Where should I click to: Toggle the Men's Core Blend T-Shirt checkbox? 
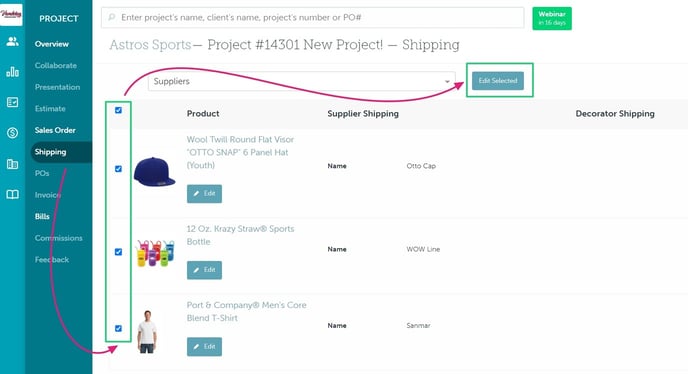[x=118, y=328]
